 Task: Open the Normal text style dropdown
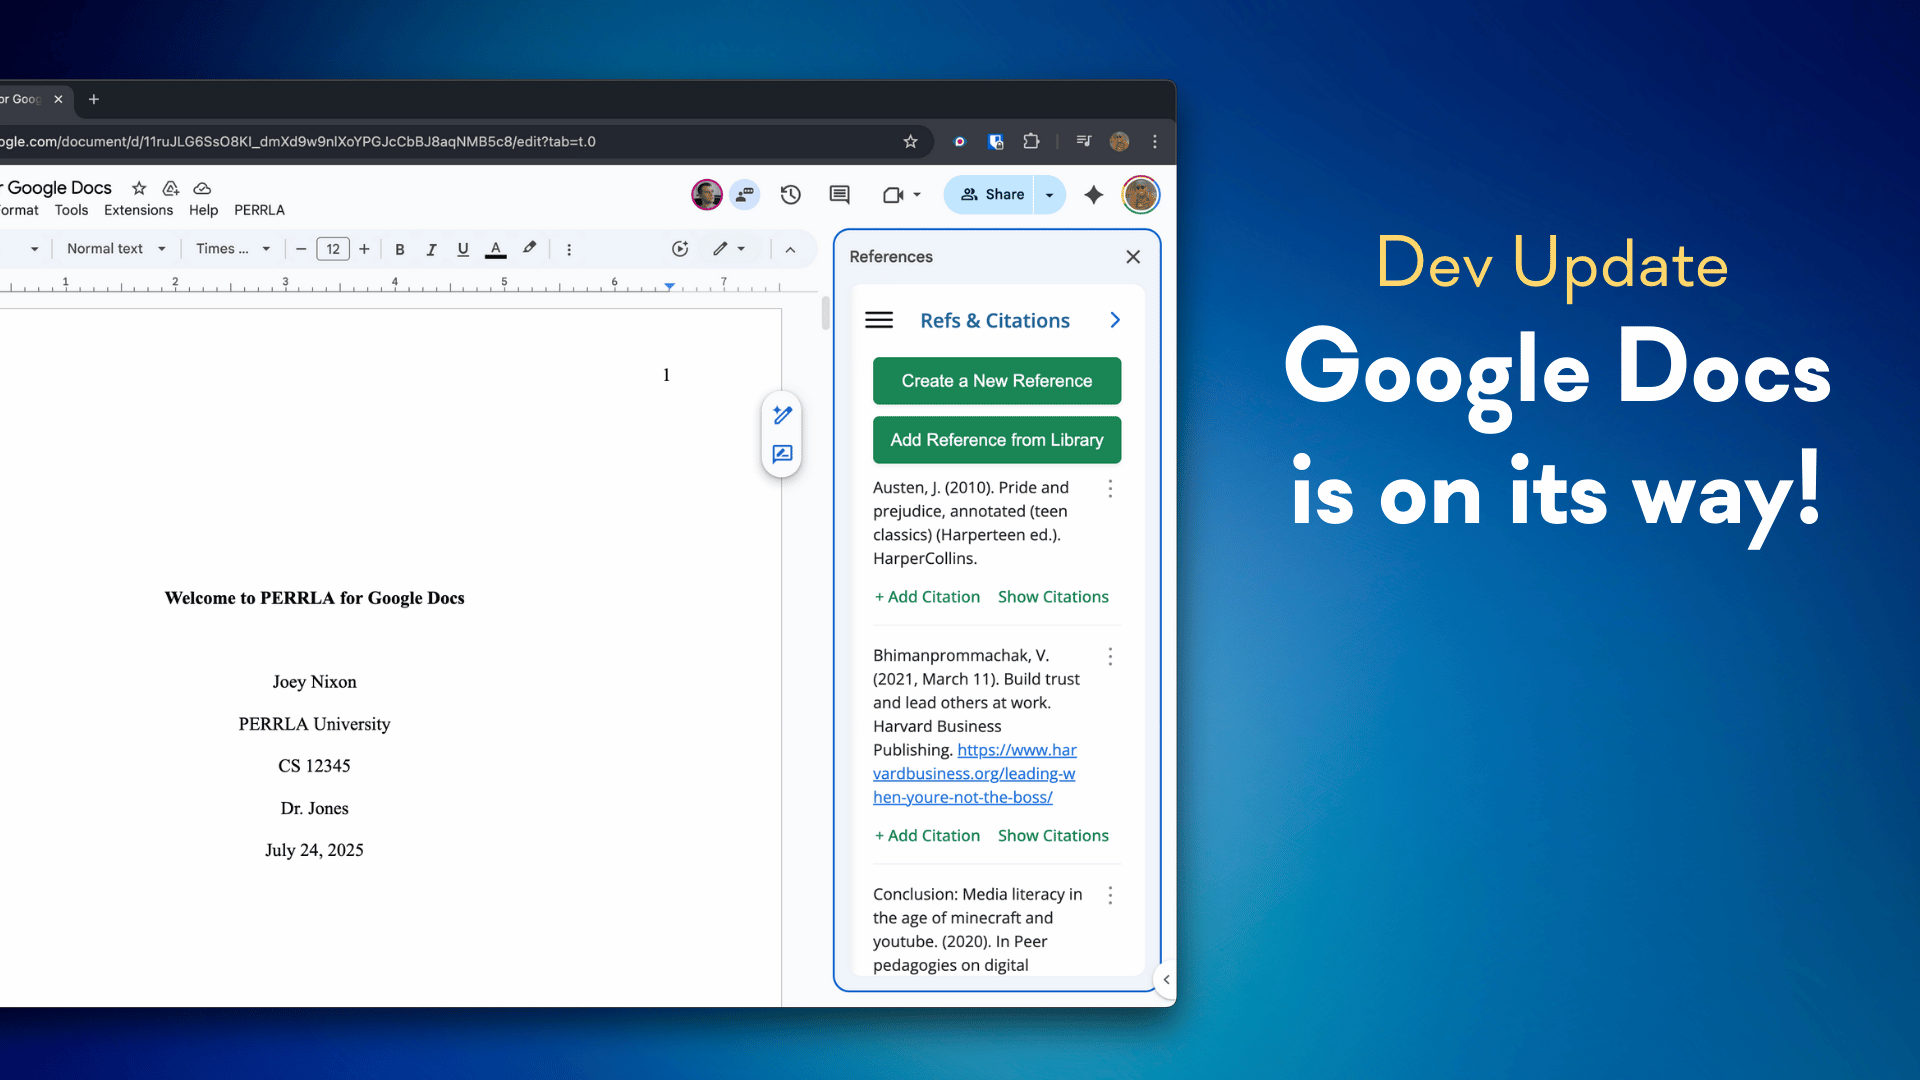pyautogui.click(x=115, y=249)
